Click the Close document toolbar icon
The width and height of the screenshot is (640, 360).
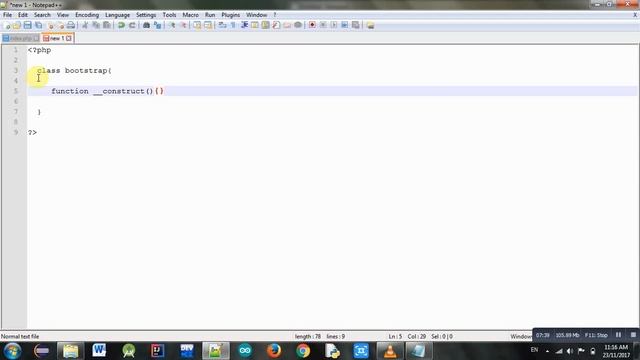[x=51, y=25]
